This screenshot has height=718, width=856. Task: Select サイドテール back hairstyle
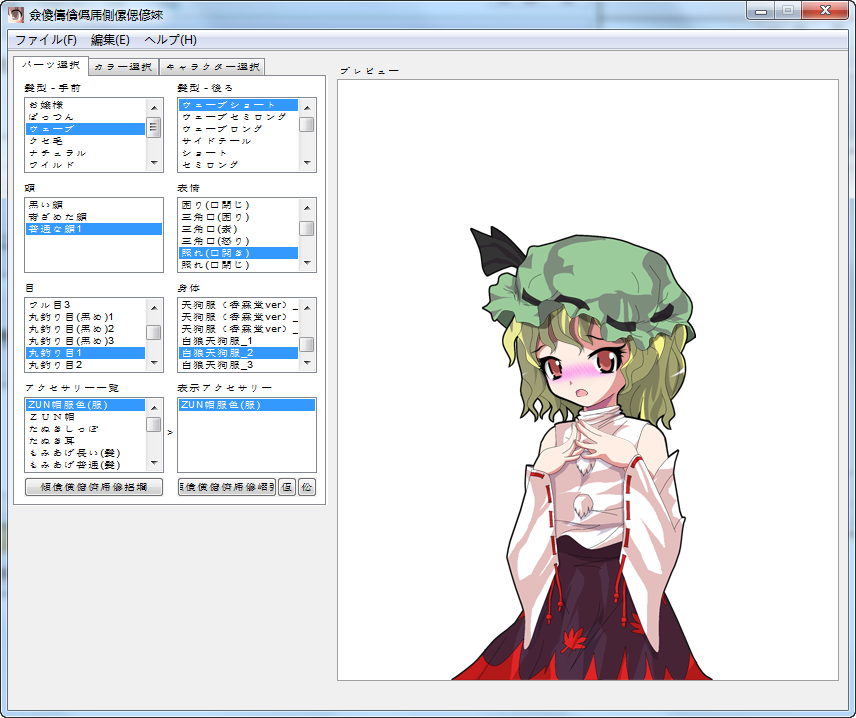pos(239,141)
